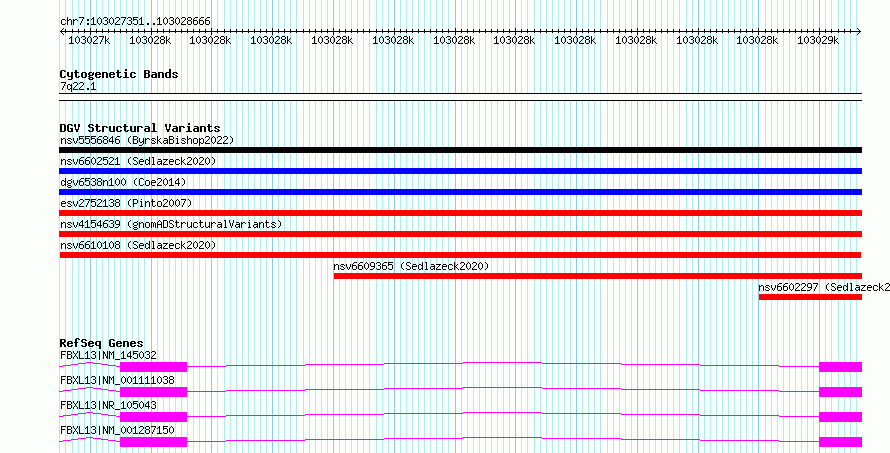The height and width of the screenshot is (453, 890).
Task: Select the red nsv6609365 variant bar
Action: [x=598, y=276]
